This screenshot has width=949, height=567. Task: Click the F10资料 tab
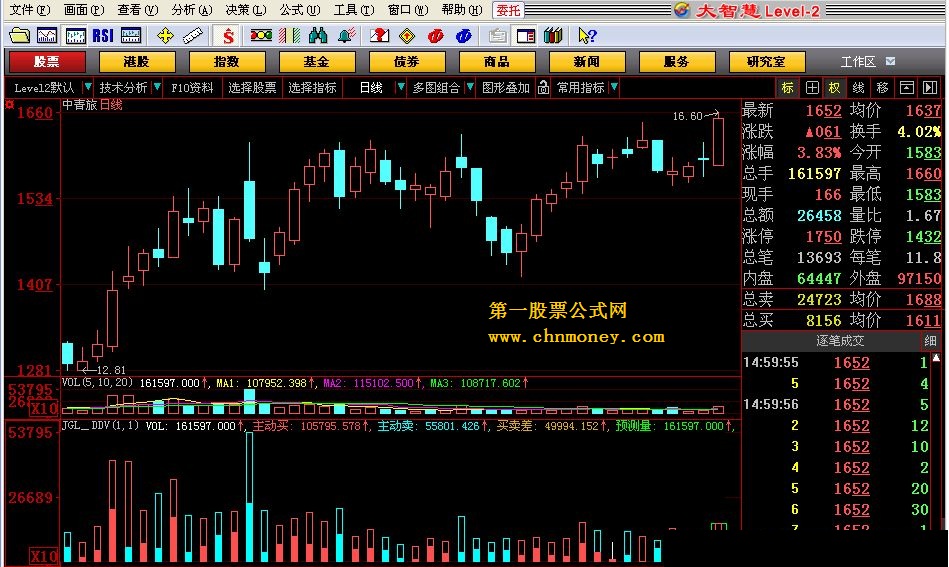click(x=192, y=88)
